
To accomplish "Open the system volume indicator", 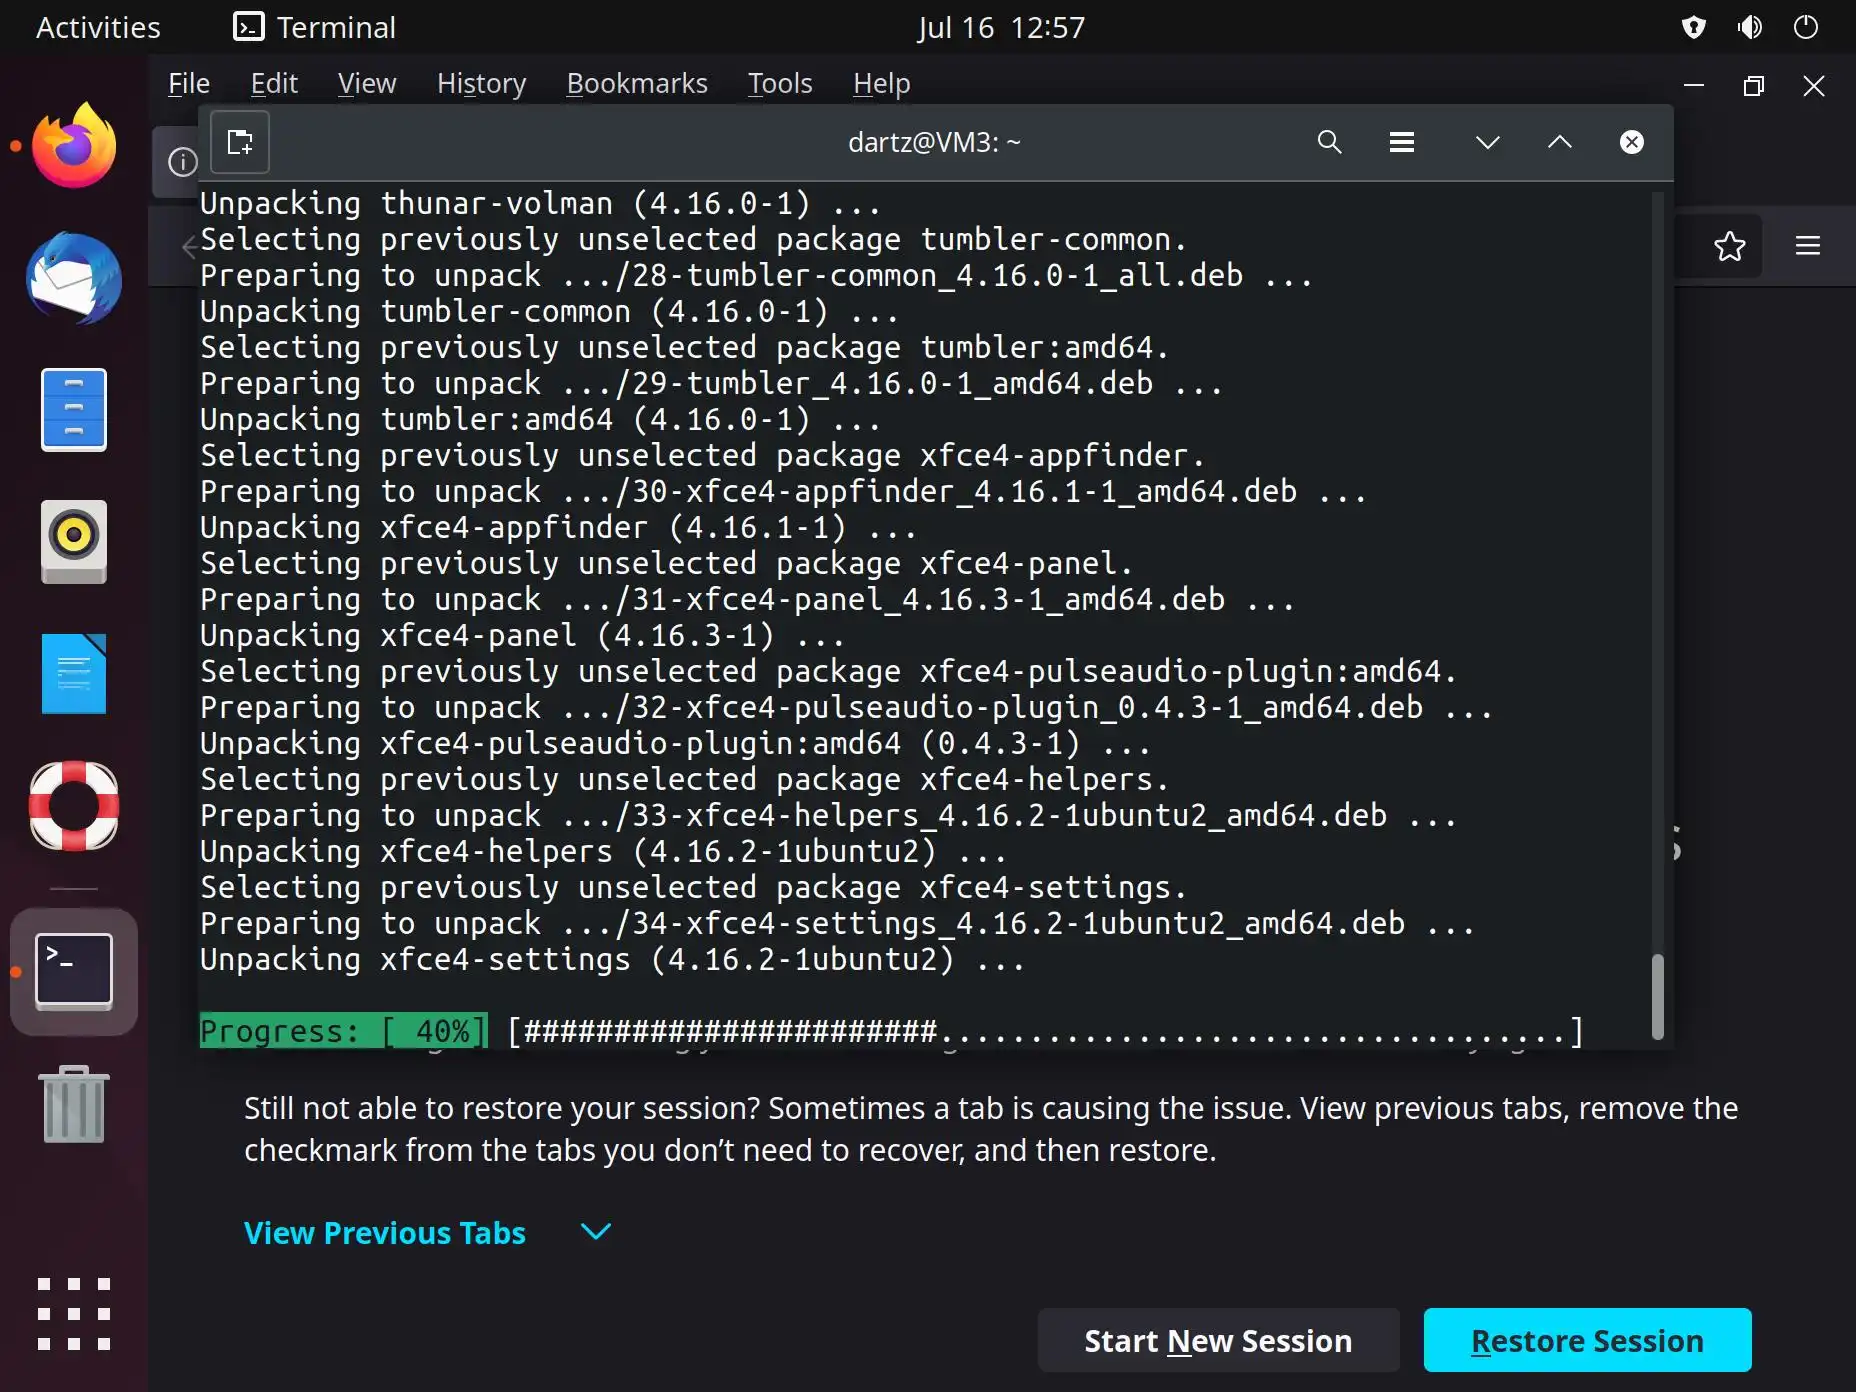I will click(x=1750, y=27).
